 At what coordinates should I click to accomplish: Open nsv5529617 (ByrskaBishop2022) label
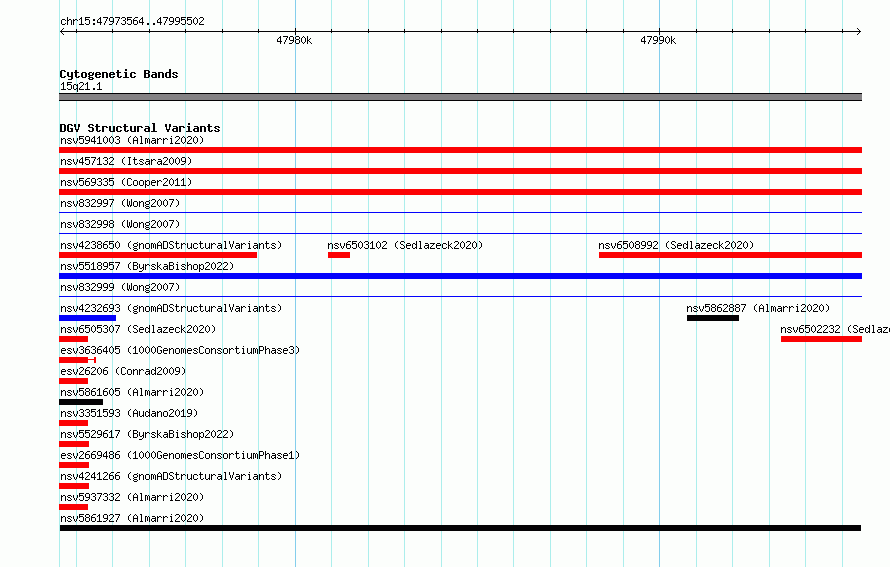[x=147, y=434]
